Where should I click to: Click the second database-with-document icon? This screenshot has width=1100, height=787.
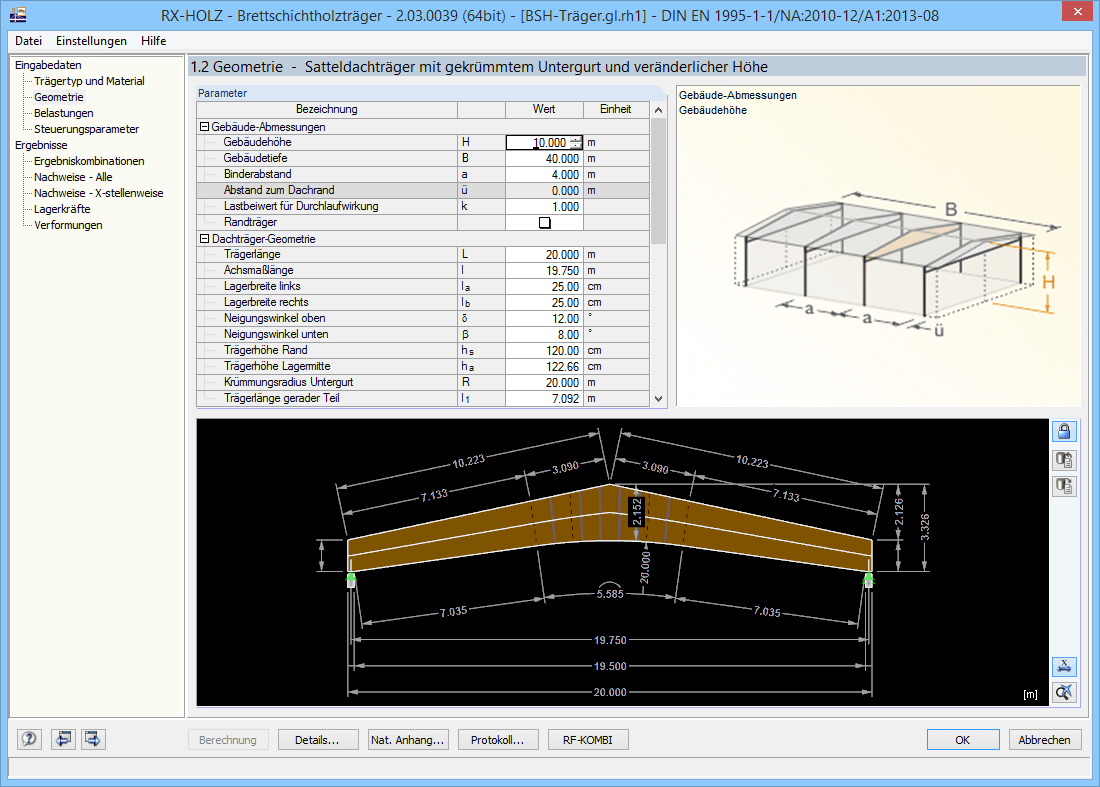point(1064,485)
